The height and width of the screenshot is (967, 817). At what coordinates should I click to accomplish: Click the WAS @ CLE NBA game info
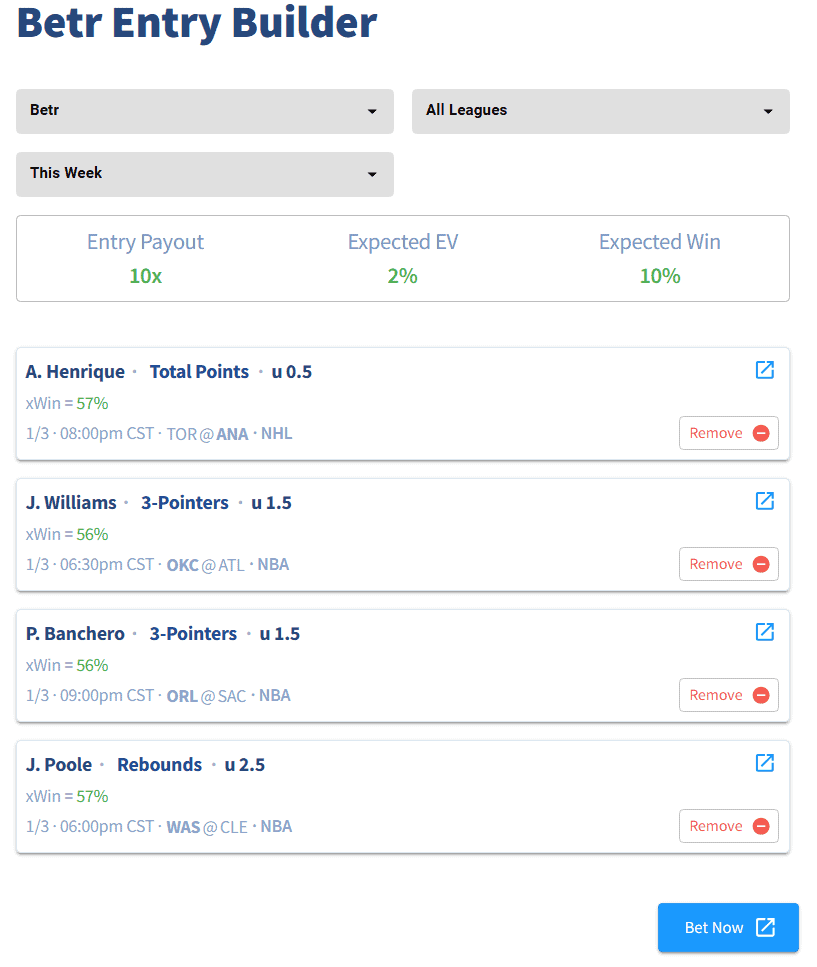coord(229,826)
